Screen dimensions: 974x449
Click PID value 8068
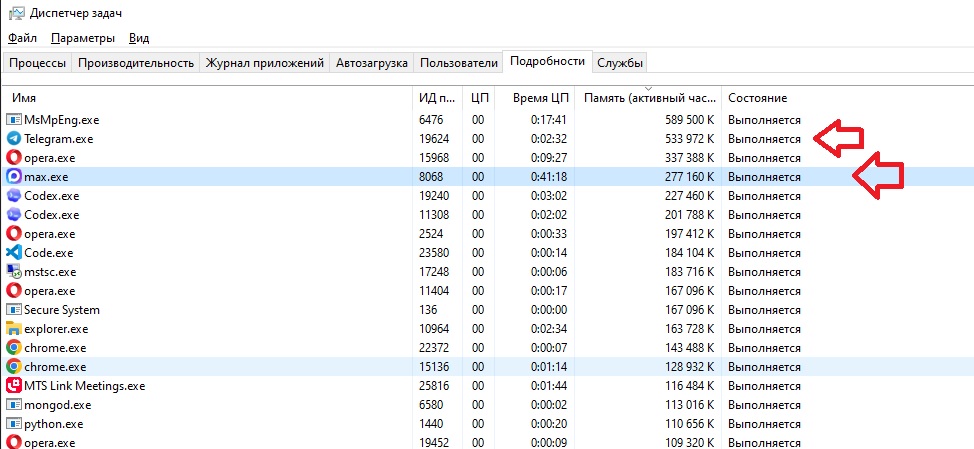pyautogui.click(x=431, y=177)
